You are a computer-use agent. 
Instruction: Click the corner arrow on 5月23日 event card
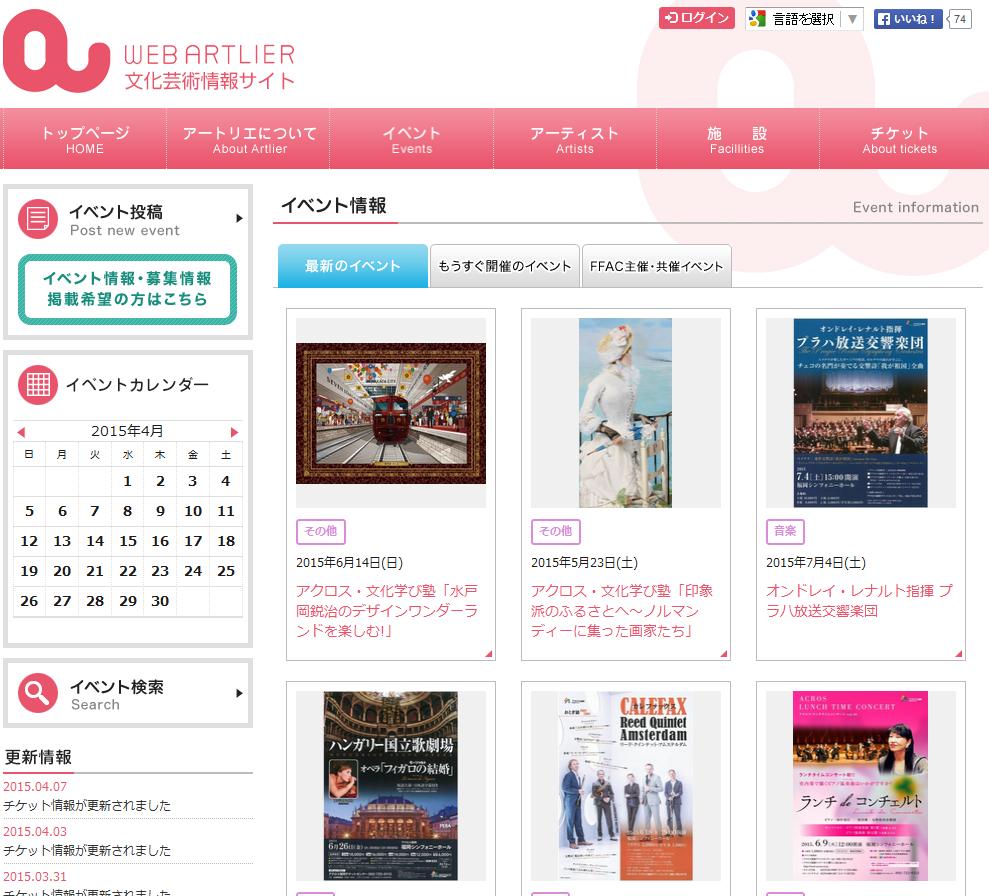pyautogui.click(x=724, y=654)
